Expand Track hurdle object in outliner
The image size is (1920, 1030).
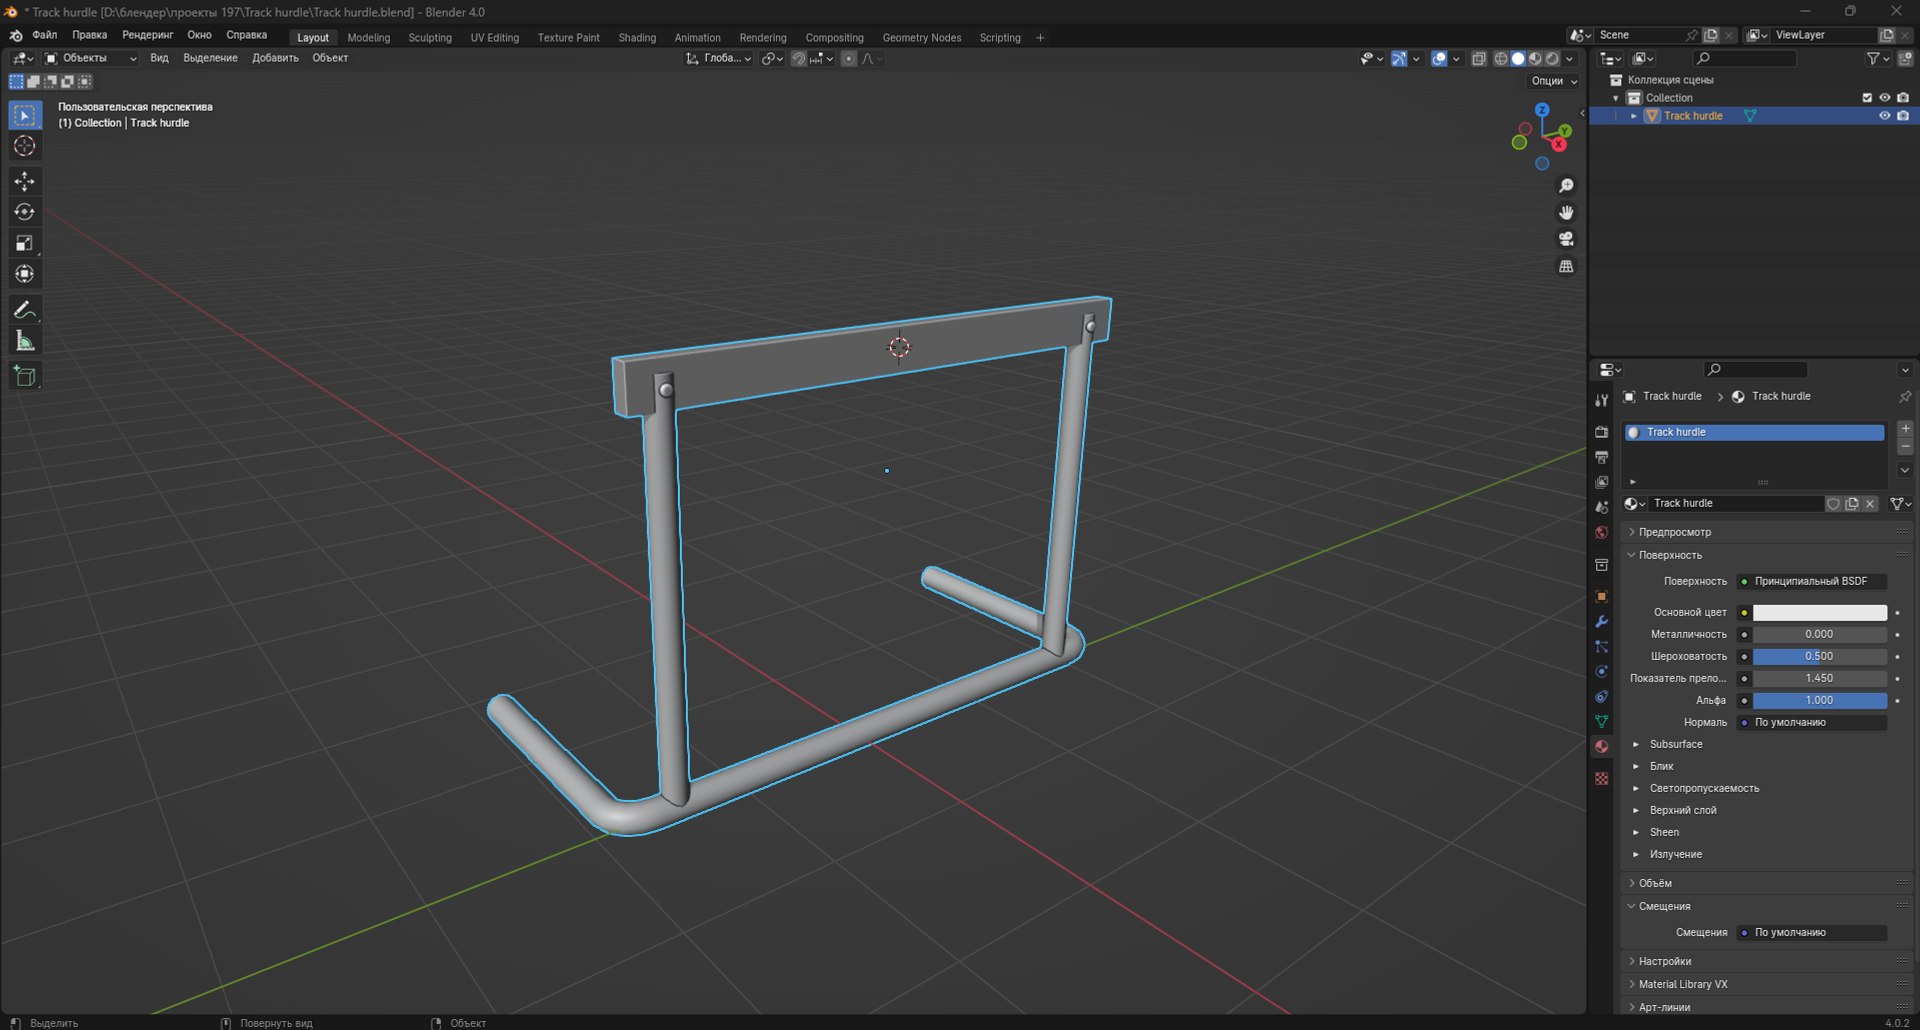tap(1634, 116)
